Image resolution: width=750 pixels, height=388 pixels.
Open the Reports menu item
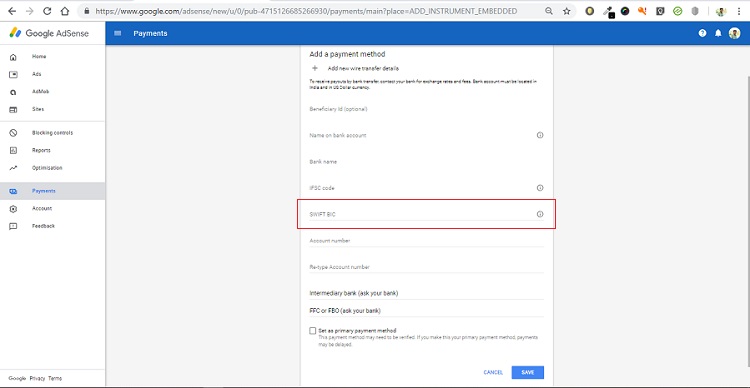53,150
